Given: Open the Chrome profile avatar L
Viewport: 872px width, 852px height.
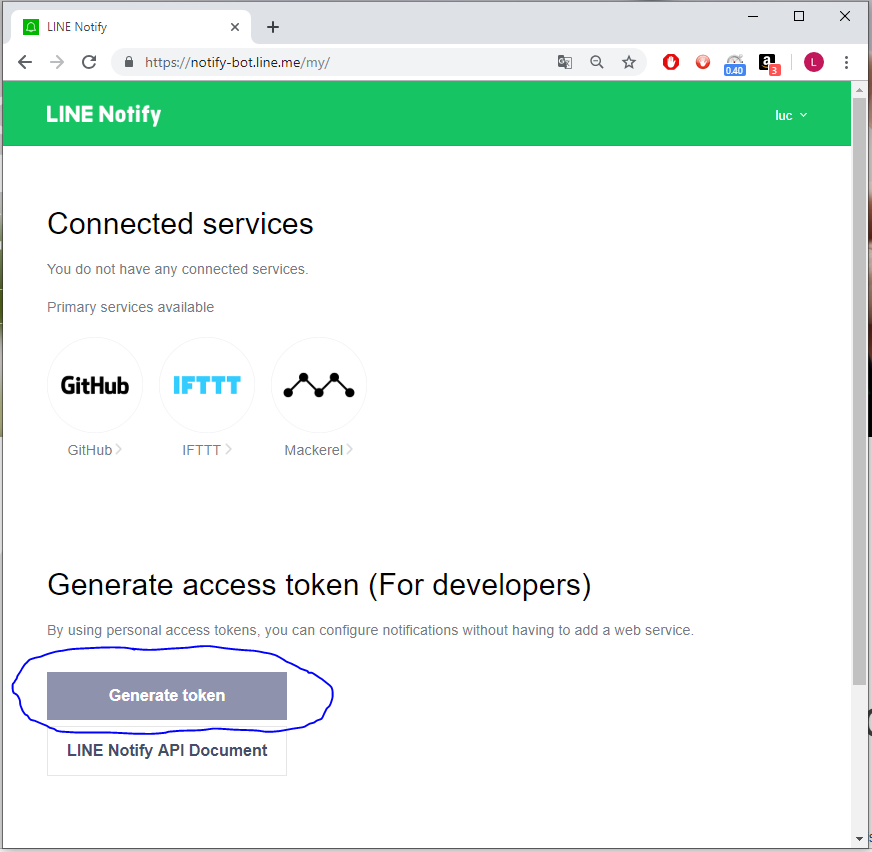Looking at the screenshot, I should click(814, 62).
